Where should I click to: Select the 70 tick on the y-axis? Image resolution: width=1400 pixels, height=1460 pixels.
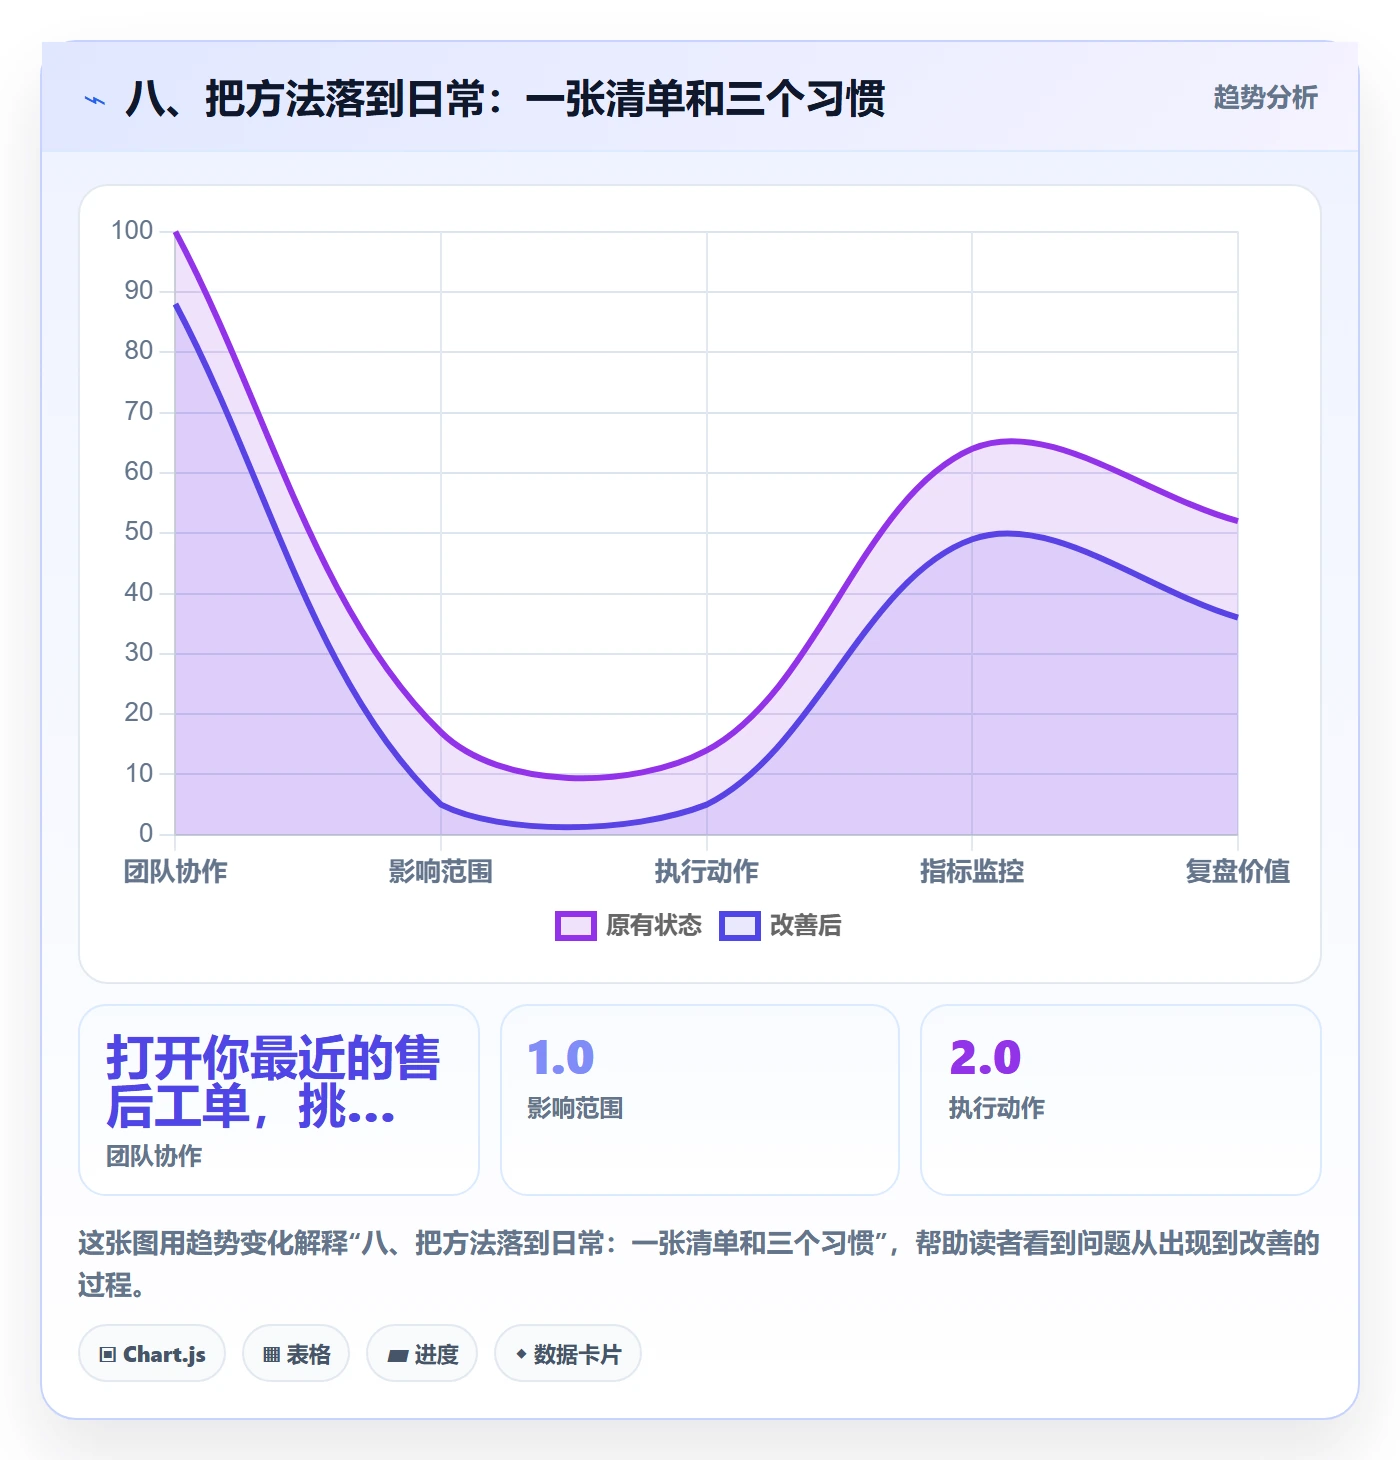pos(139,412)
